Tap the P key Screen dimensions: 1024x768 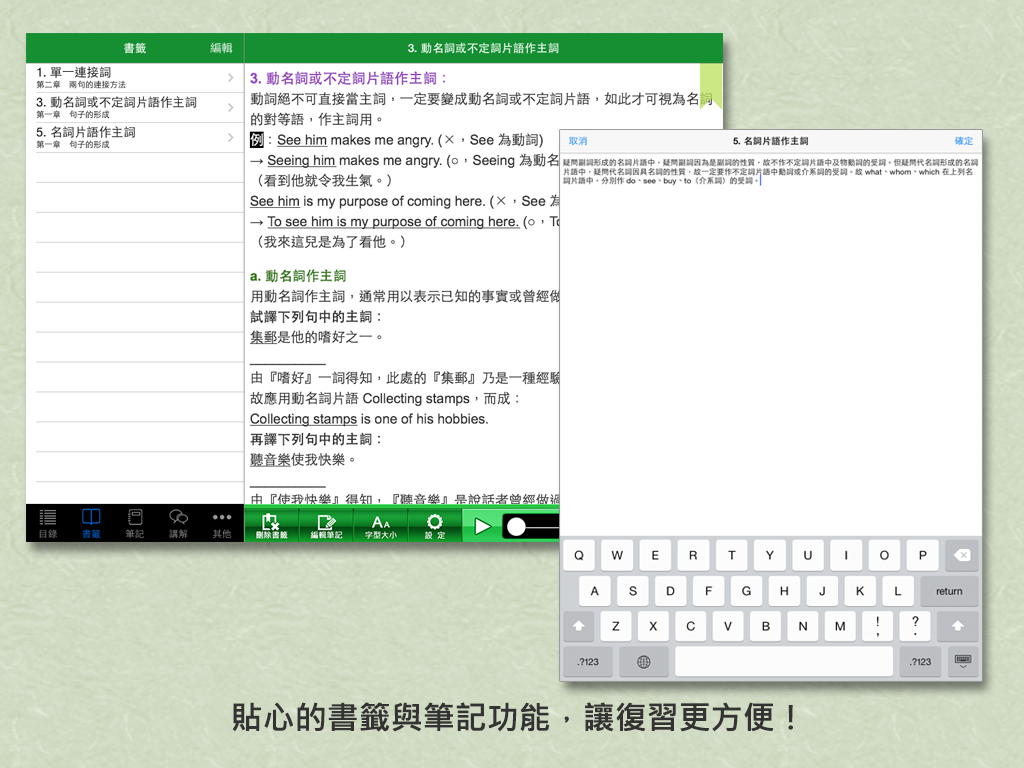point(922,555)
